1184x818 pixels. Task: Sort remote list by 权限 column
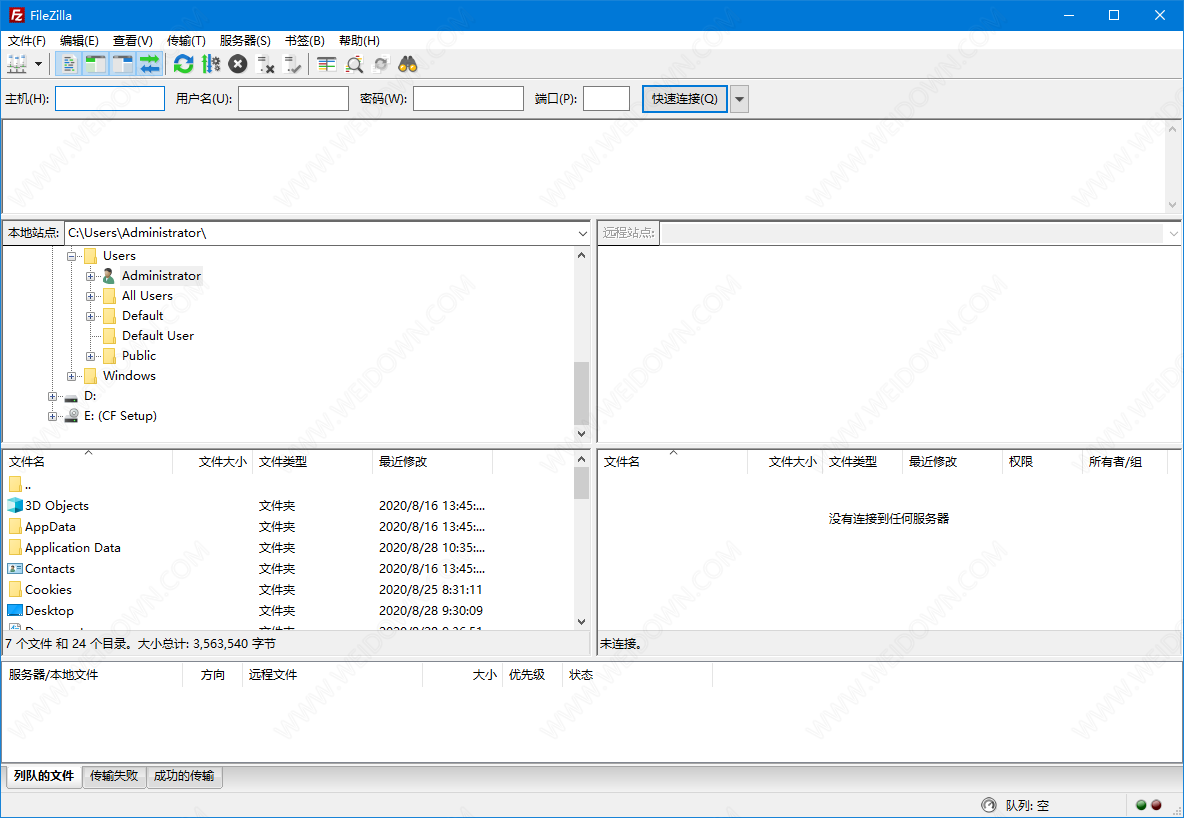tap(1041, 461)
